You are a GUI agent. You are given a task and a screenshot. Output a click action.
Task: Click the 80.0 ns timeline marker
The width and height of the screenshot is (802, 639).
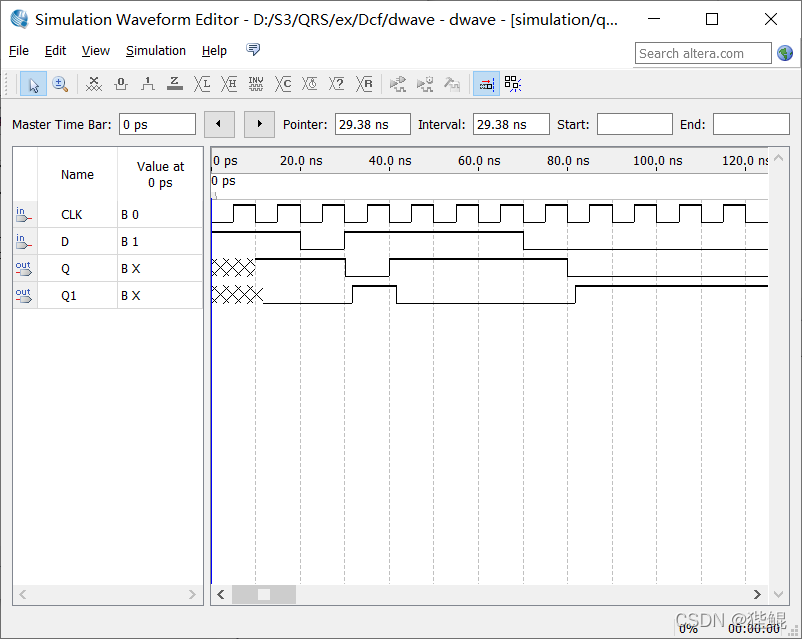click(x=568, y=161)
